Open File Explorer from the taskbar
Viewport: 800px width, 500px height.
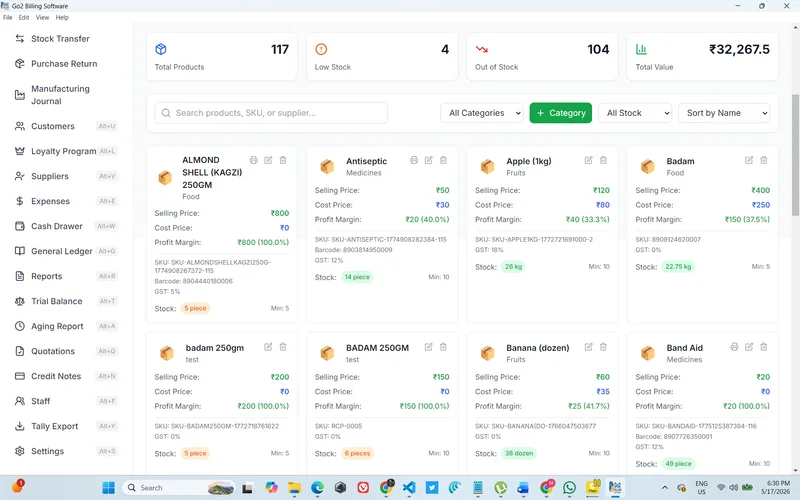click(294, 488)
